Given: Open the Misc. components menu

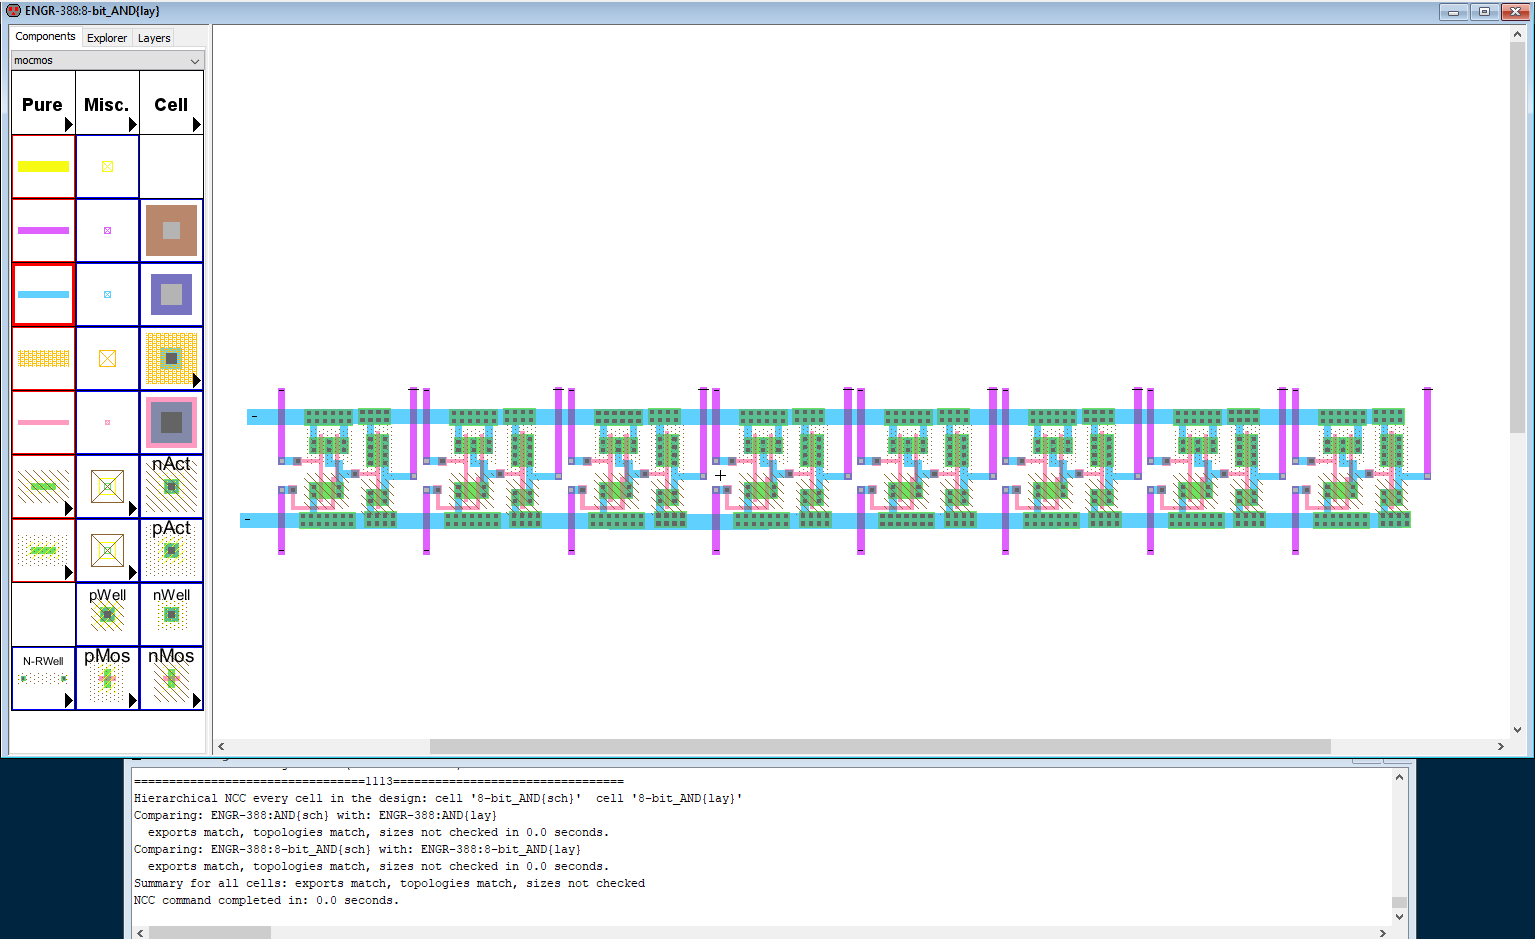Looking at the screenshot, I should (x=107, y=102).
